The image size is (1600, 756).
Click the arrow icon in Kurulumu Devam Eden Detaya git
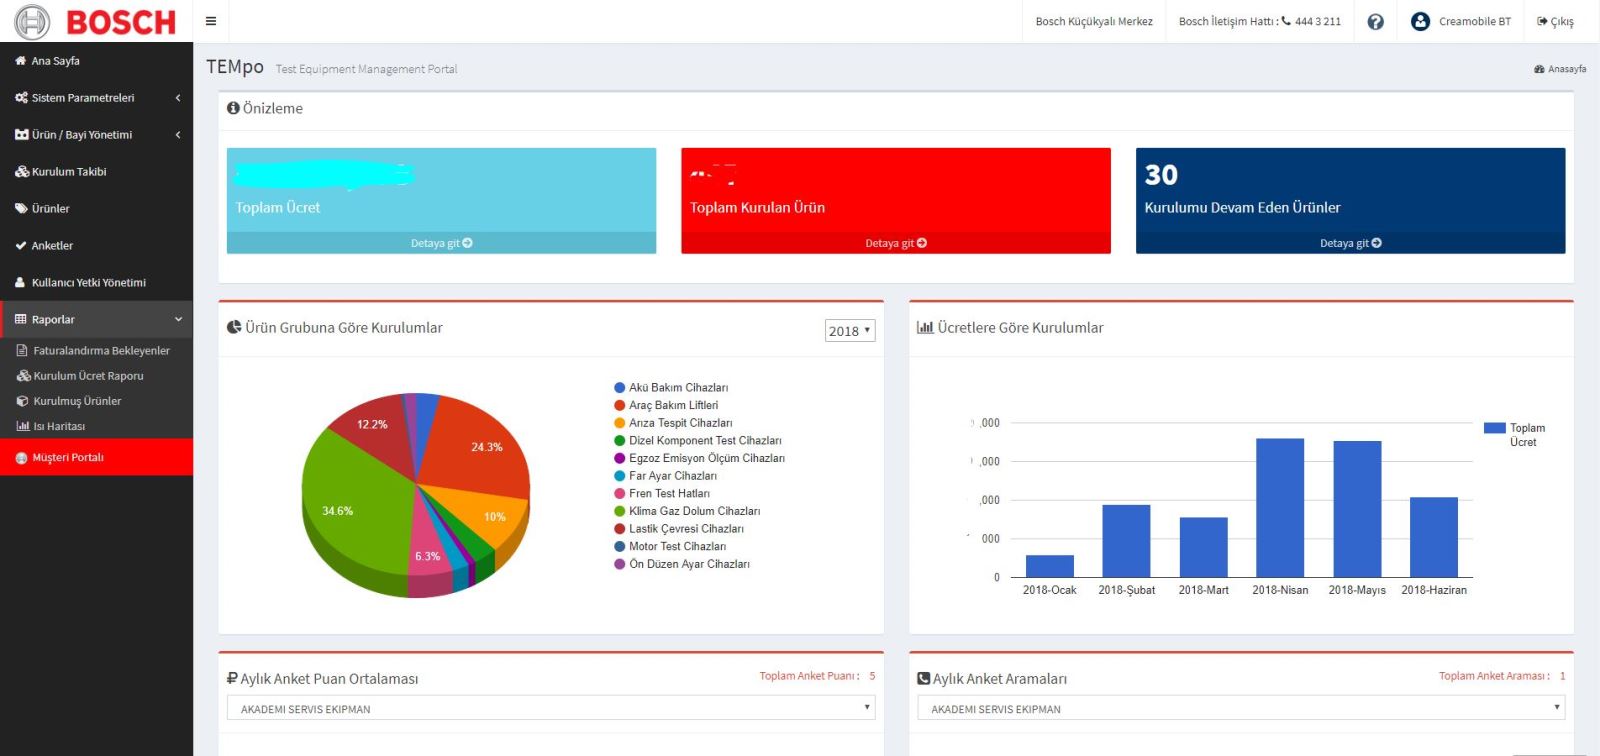coord(1376,243)
